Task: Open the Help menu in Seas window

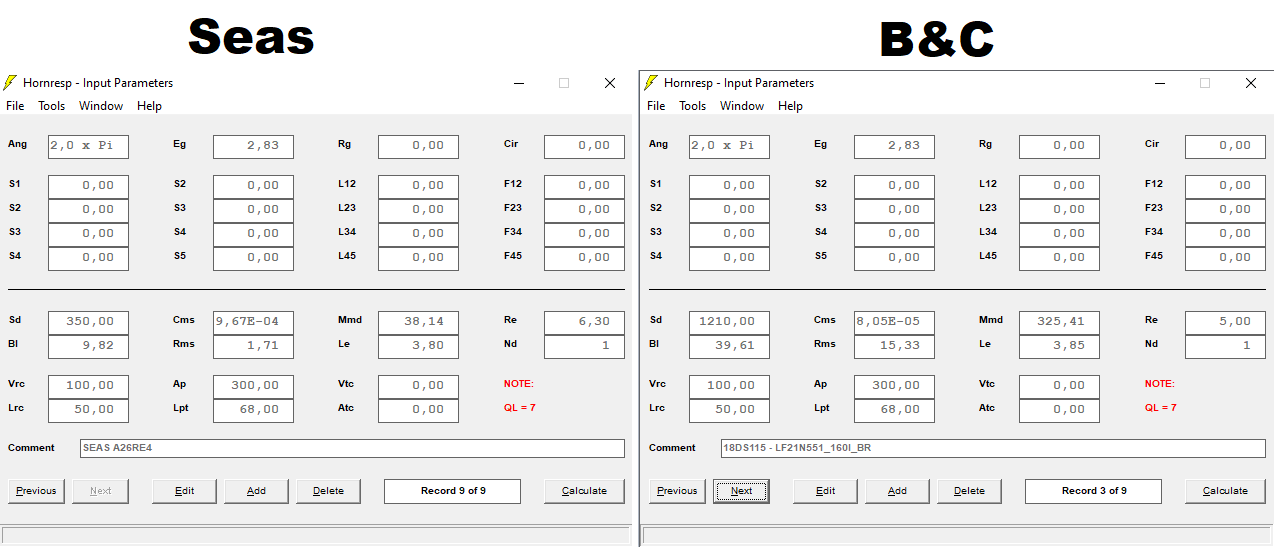Action: coord(149,106)
